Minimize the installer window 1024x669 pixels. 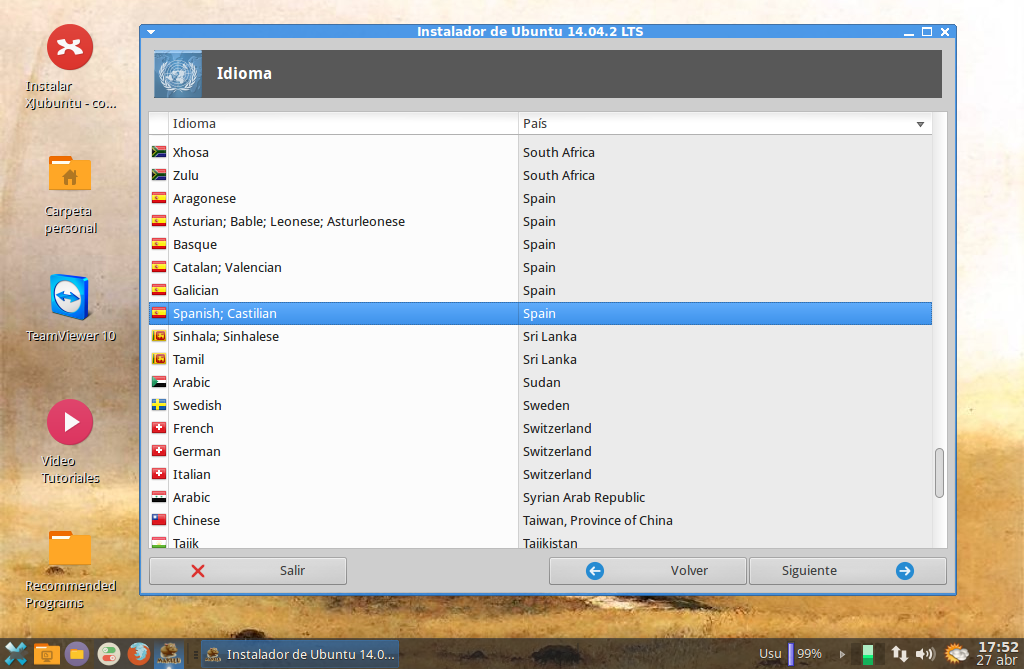pyautogui.click(x=908, y=32)
